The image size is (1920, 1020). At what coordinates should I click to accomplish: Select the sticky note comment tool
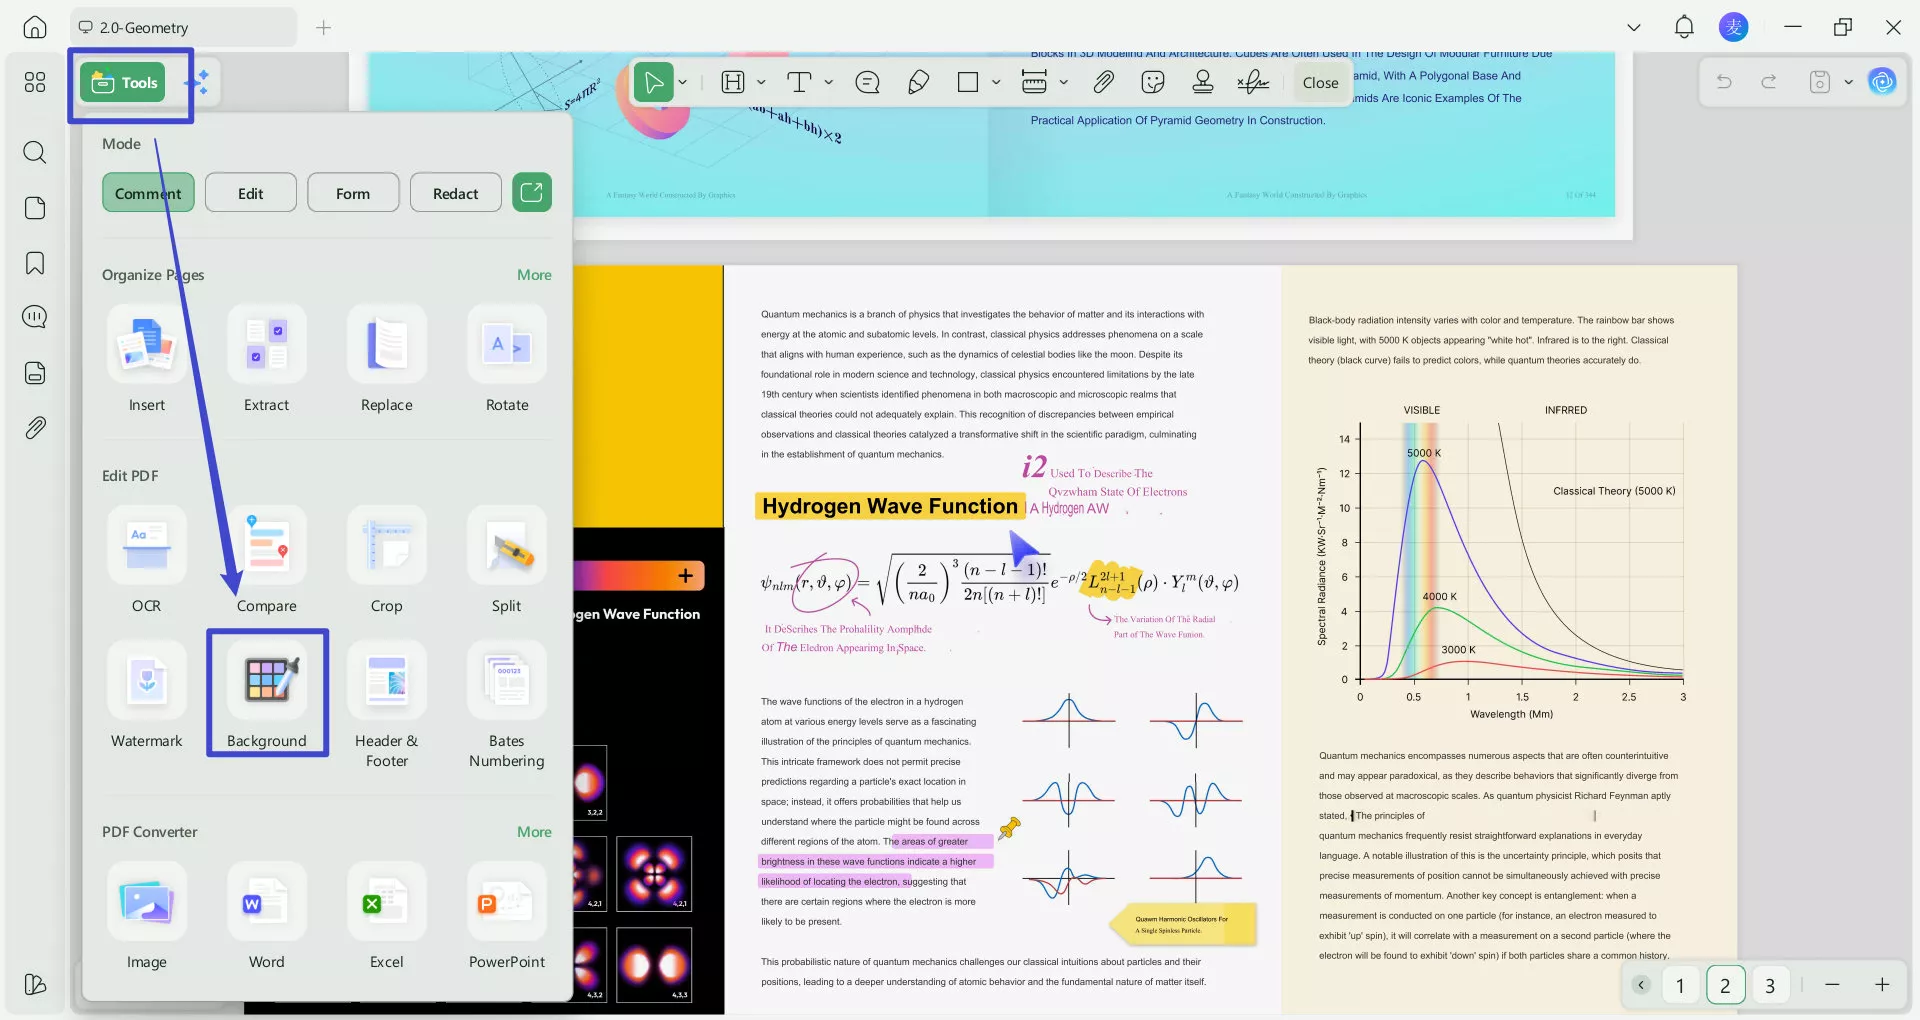[x=868, y=82]
